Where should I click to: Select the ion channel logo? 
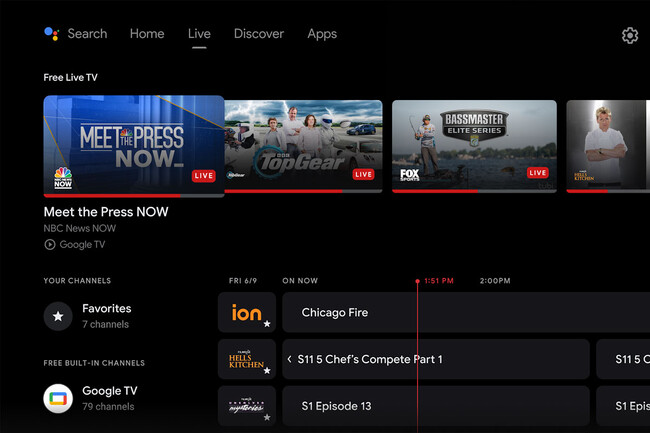[247, 312]
